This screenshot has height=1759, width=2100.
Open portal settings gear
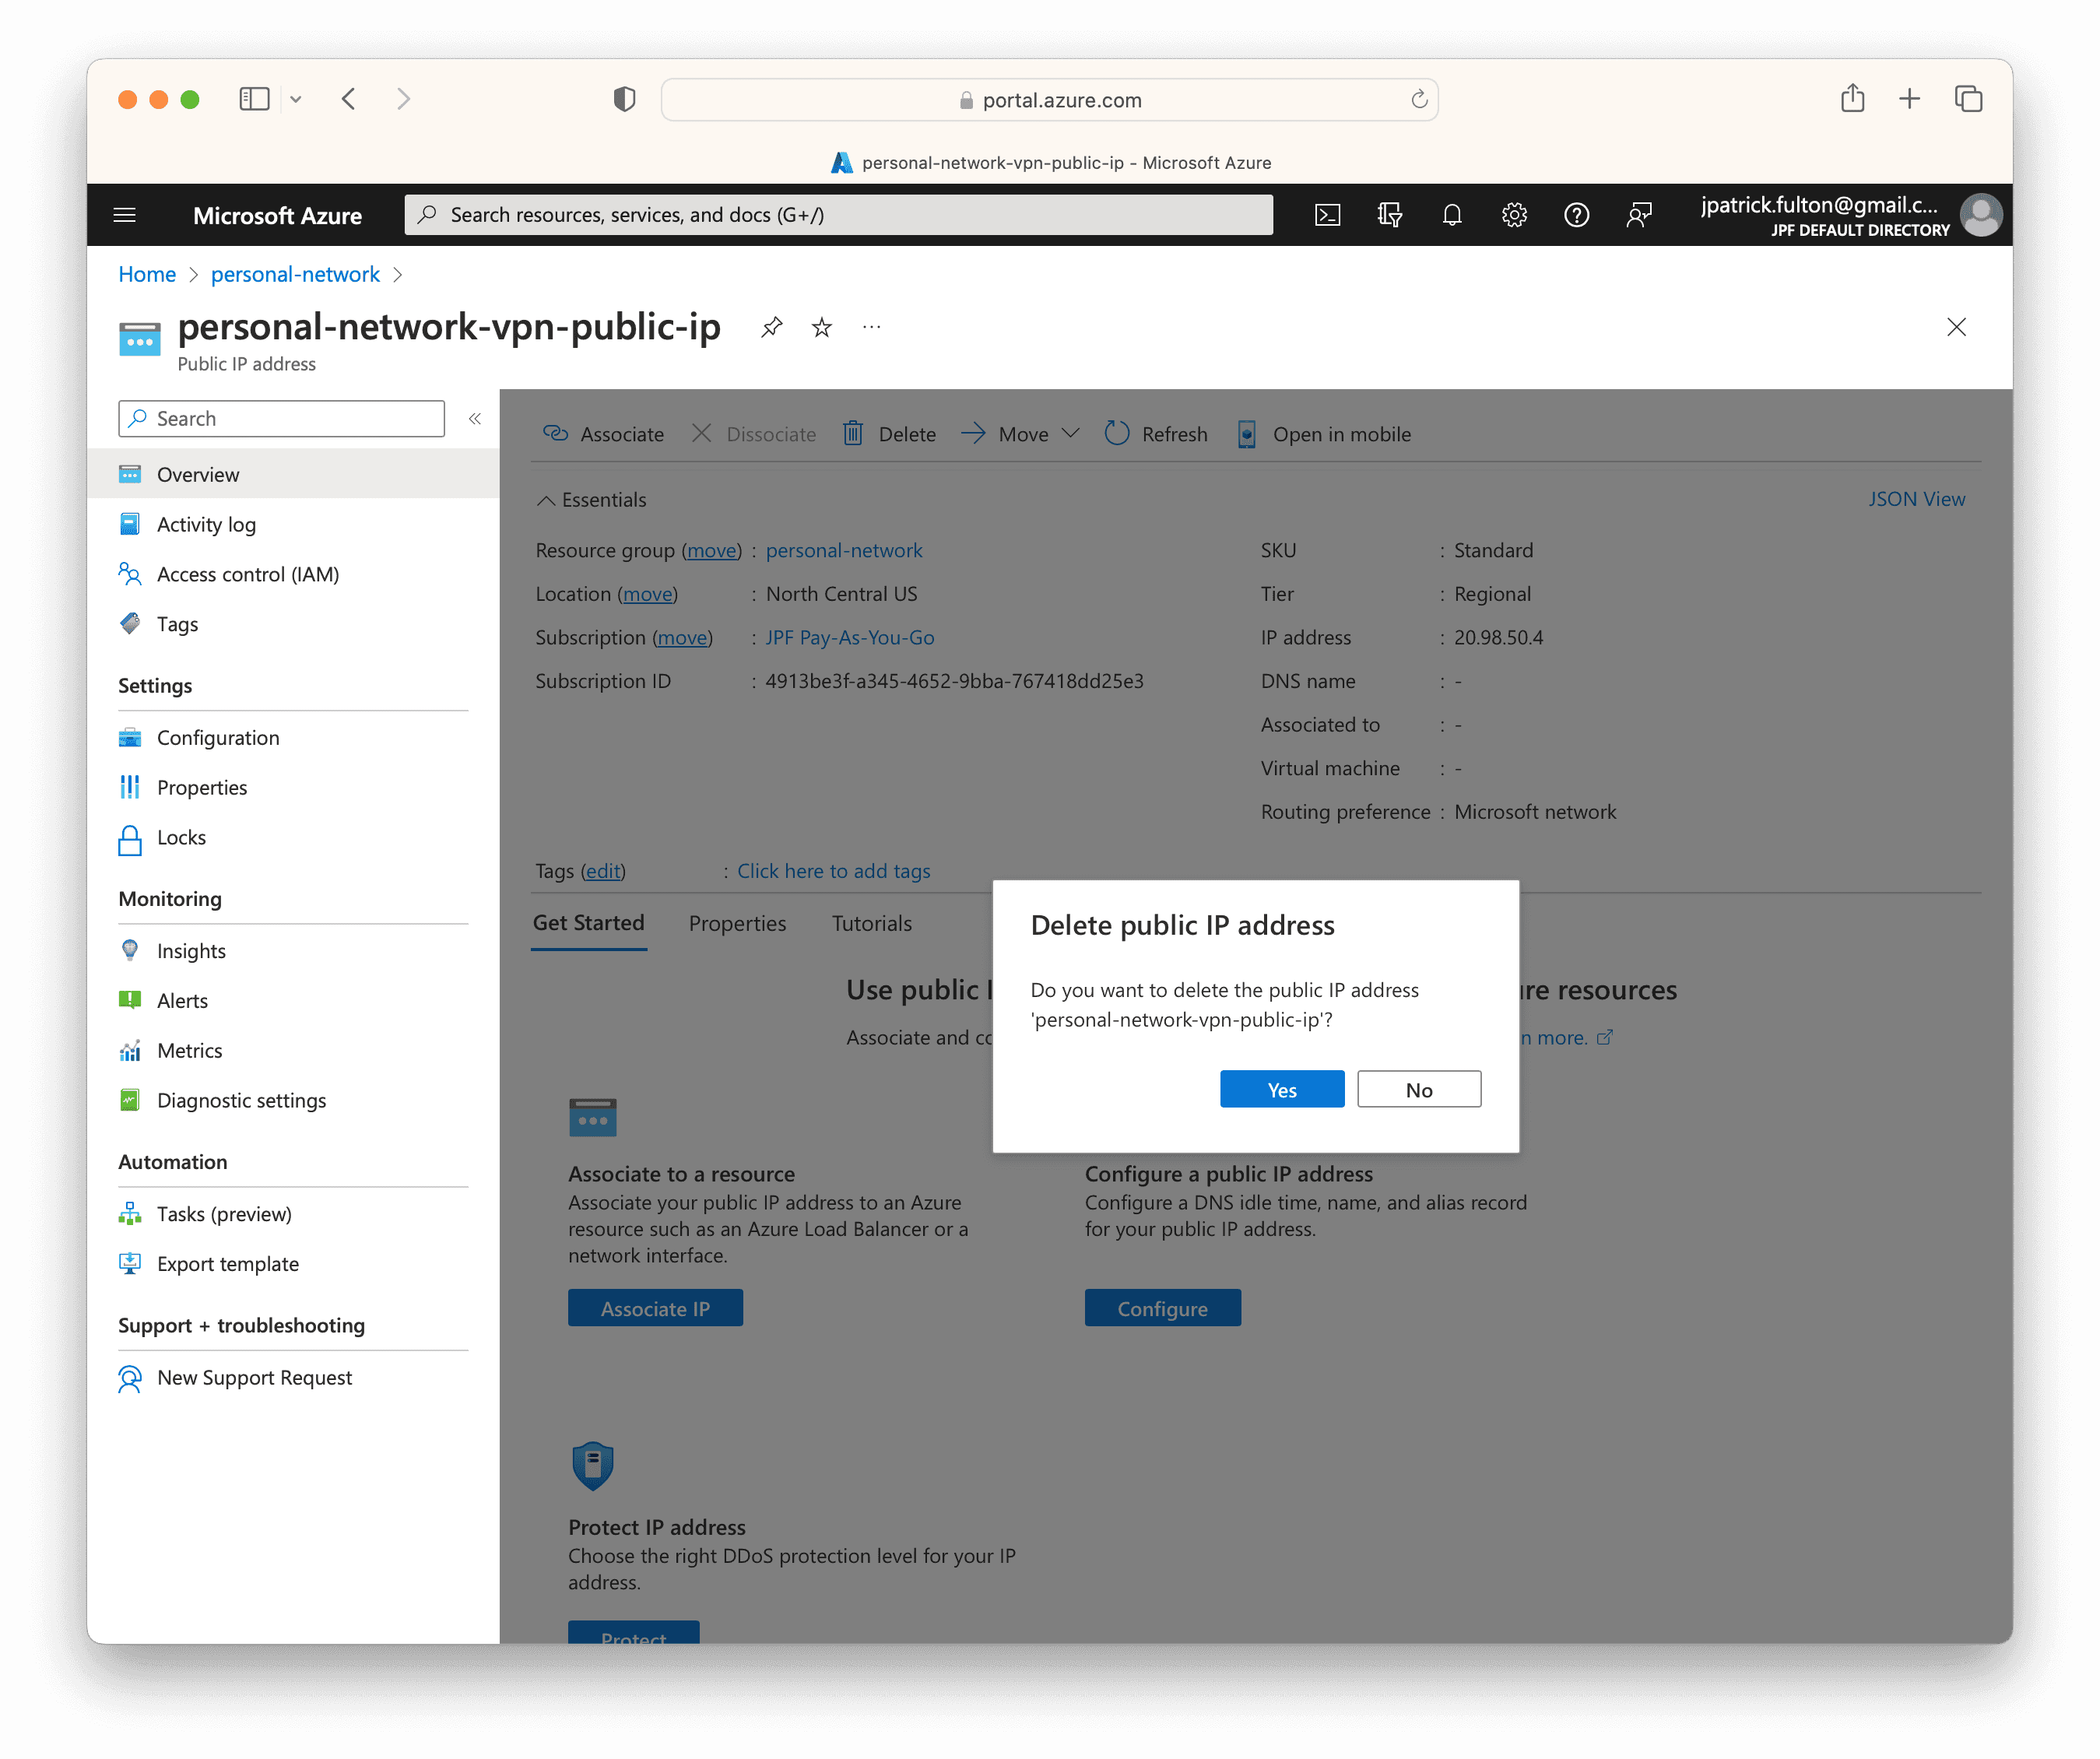click(1514, 215)
